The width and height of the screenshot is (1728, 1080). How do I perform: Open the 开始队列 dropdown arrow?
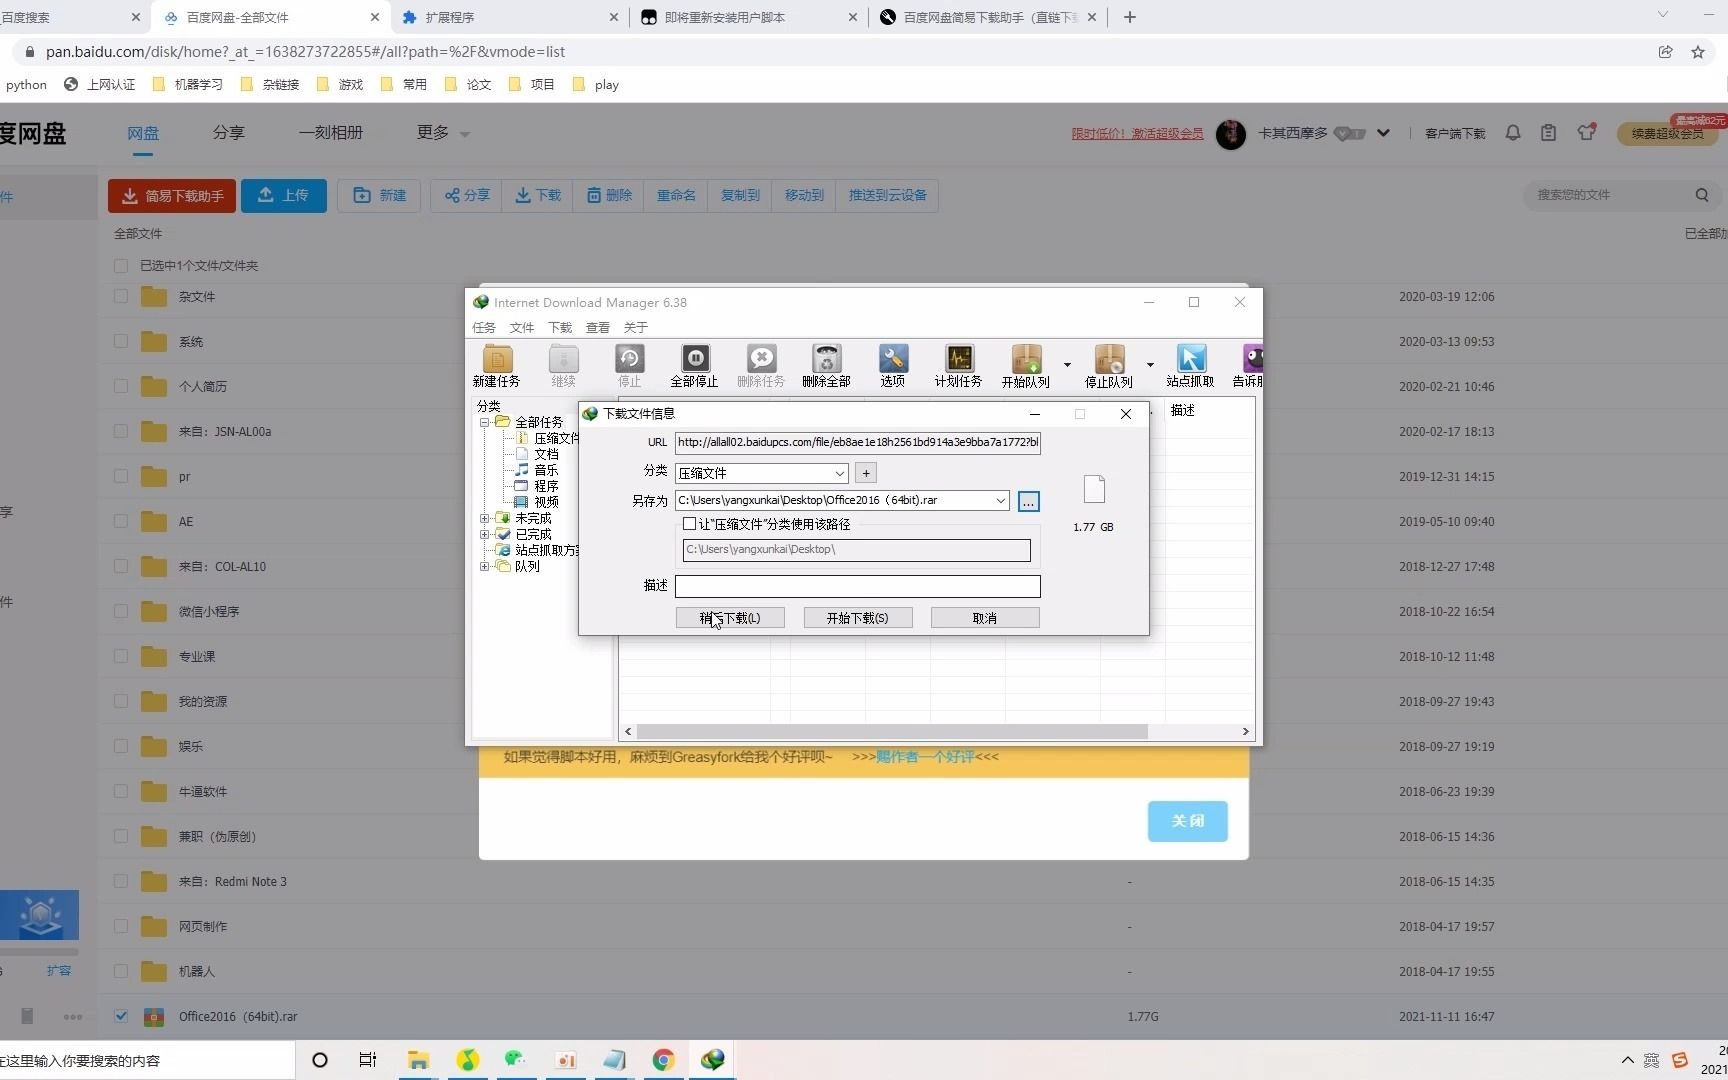(x=1067, y=365)
